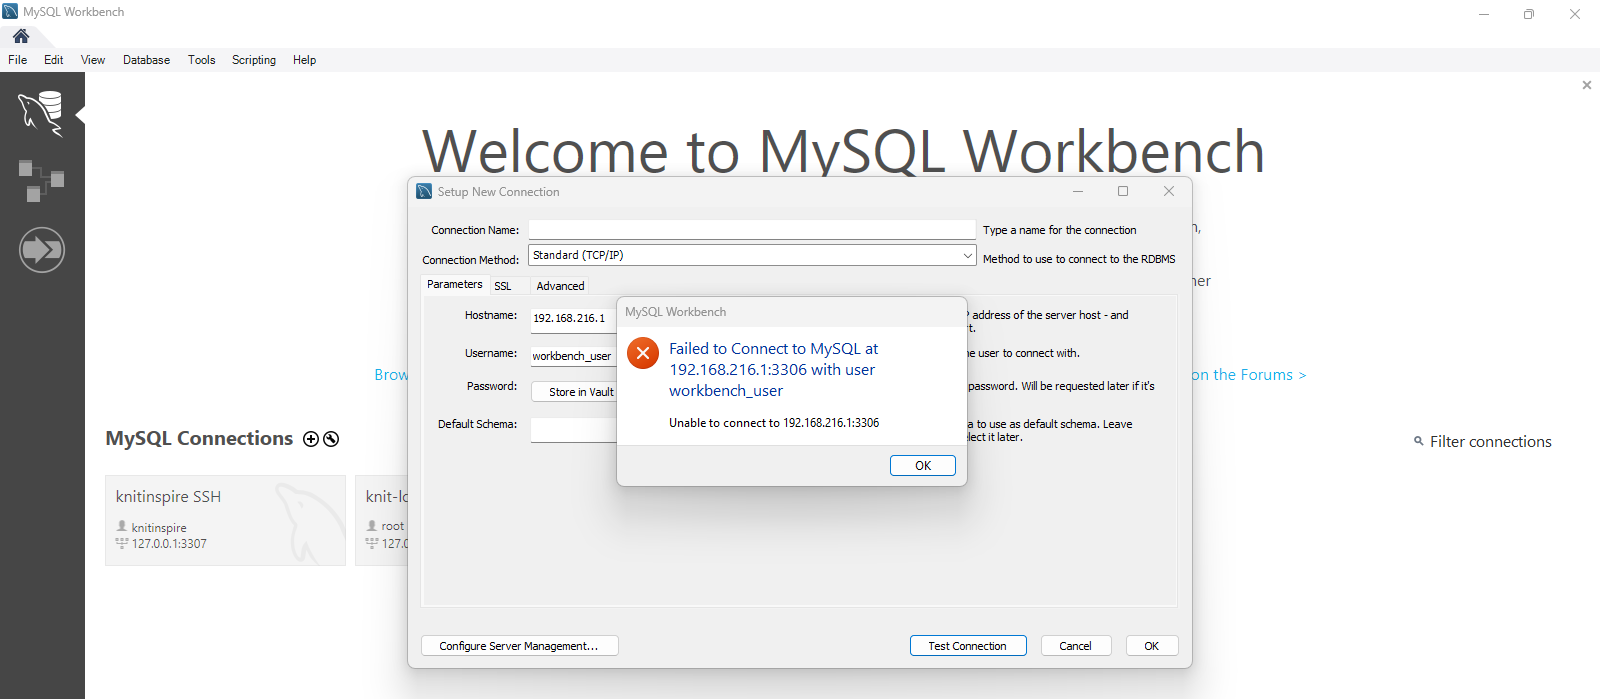Minimize the Setup New Connection dialog
This screenshot has height=699, width=1600.
point(1078,191)
